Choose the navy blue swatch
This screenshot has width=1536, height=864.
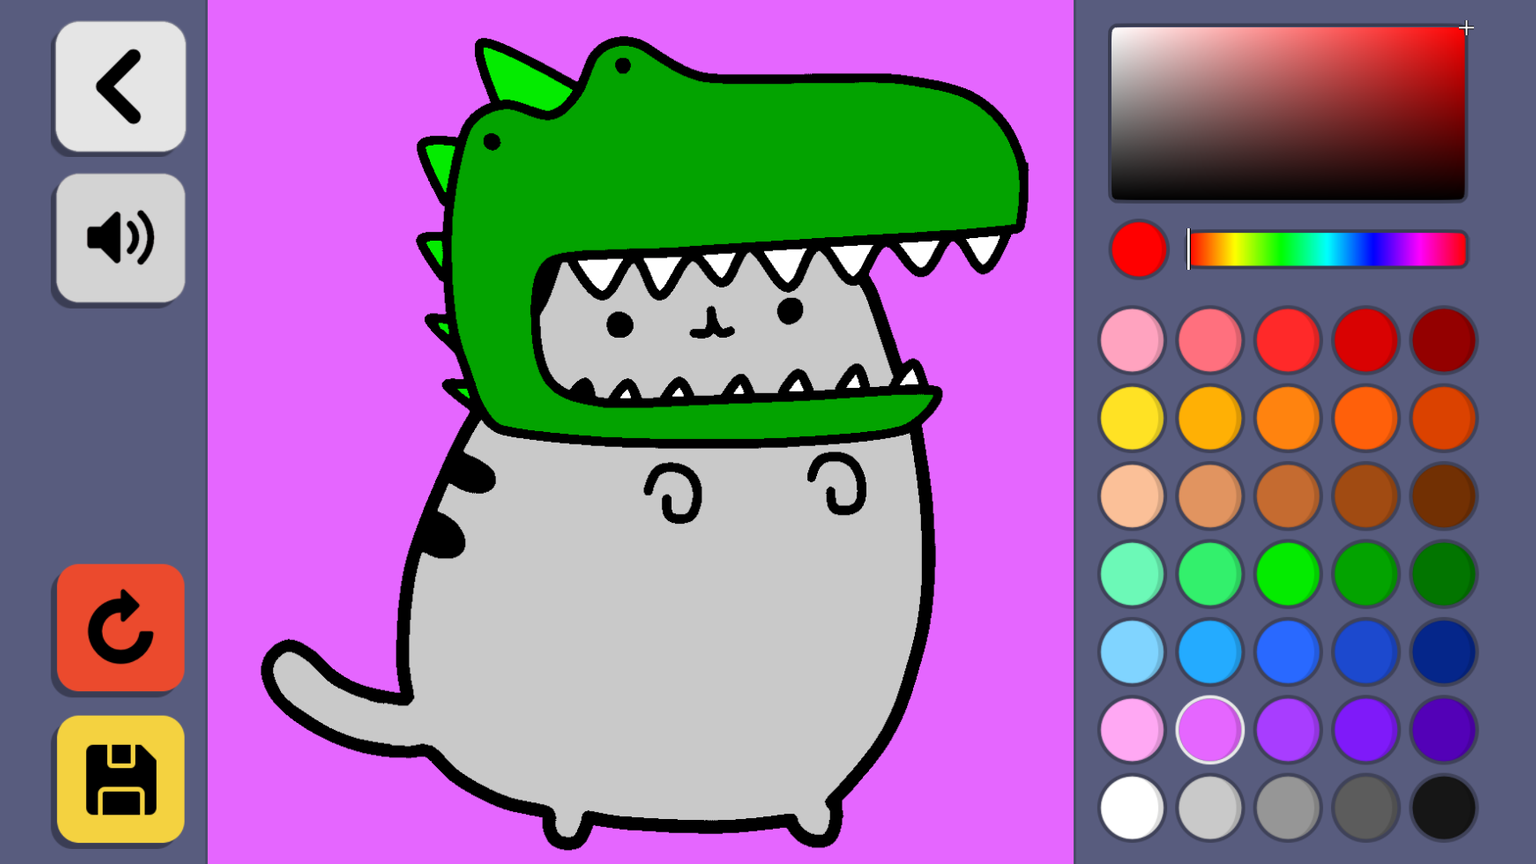tap(1444, 652)
